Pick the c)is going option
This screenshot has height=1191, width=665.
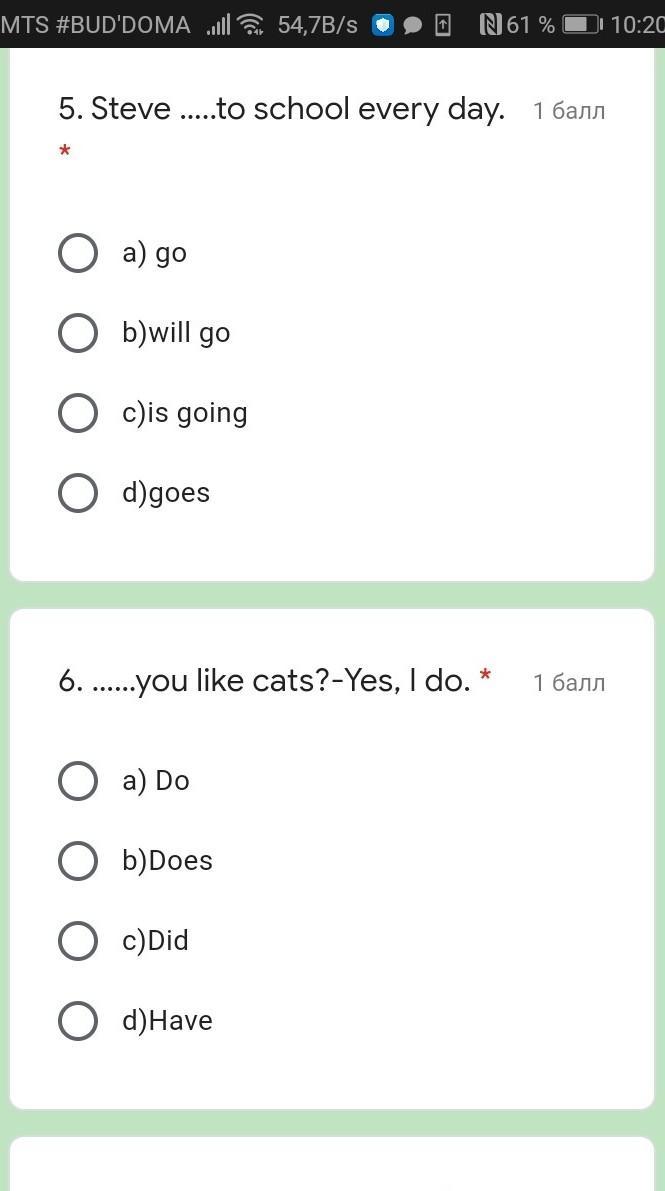click(78, 413)
